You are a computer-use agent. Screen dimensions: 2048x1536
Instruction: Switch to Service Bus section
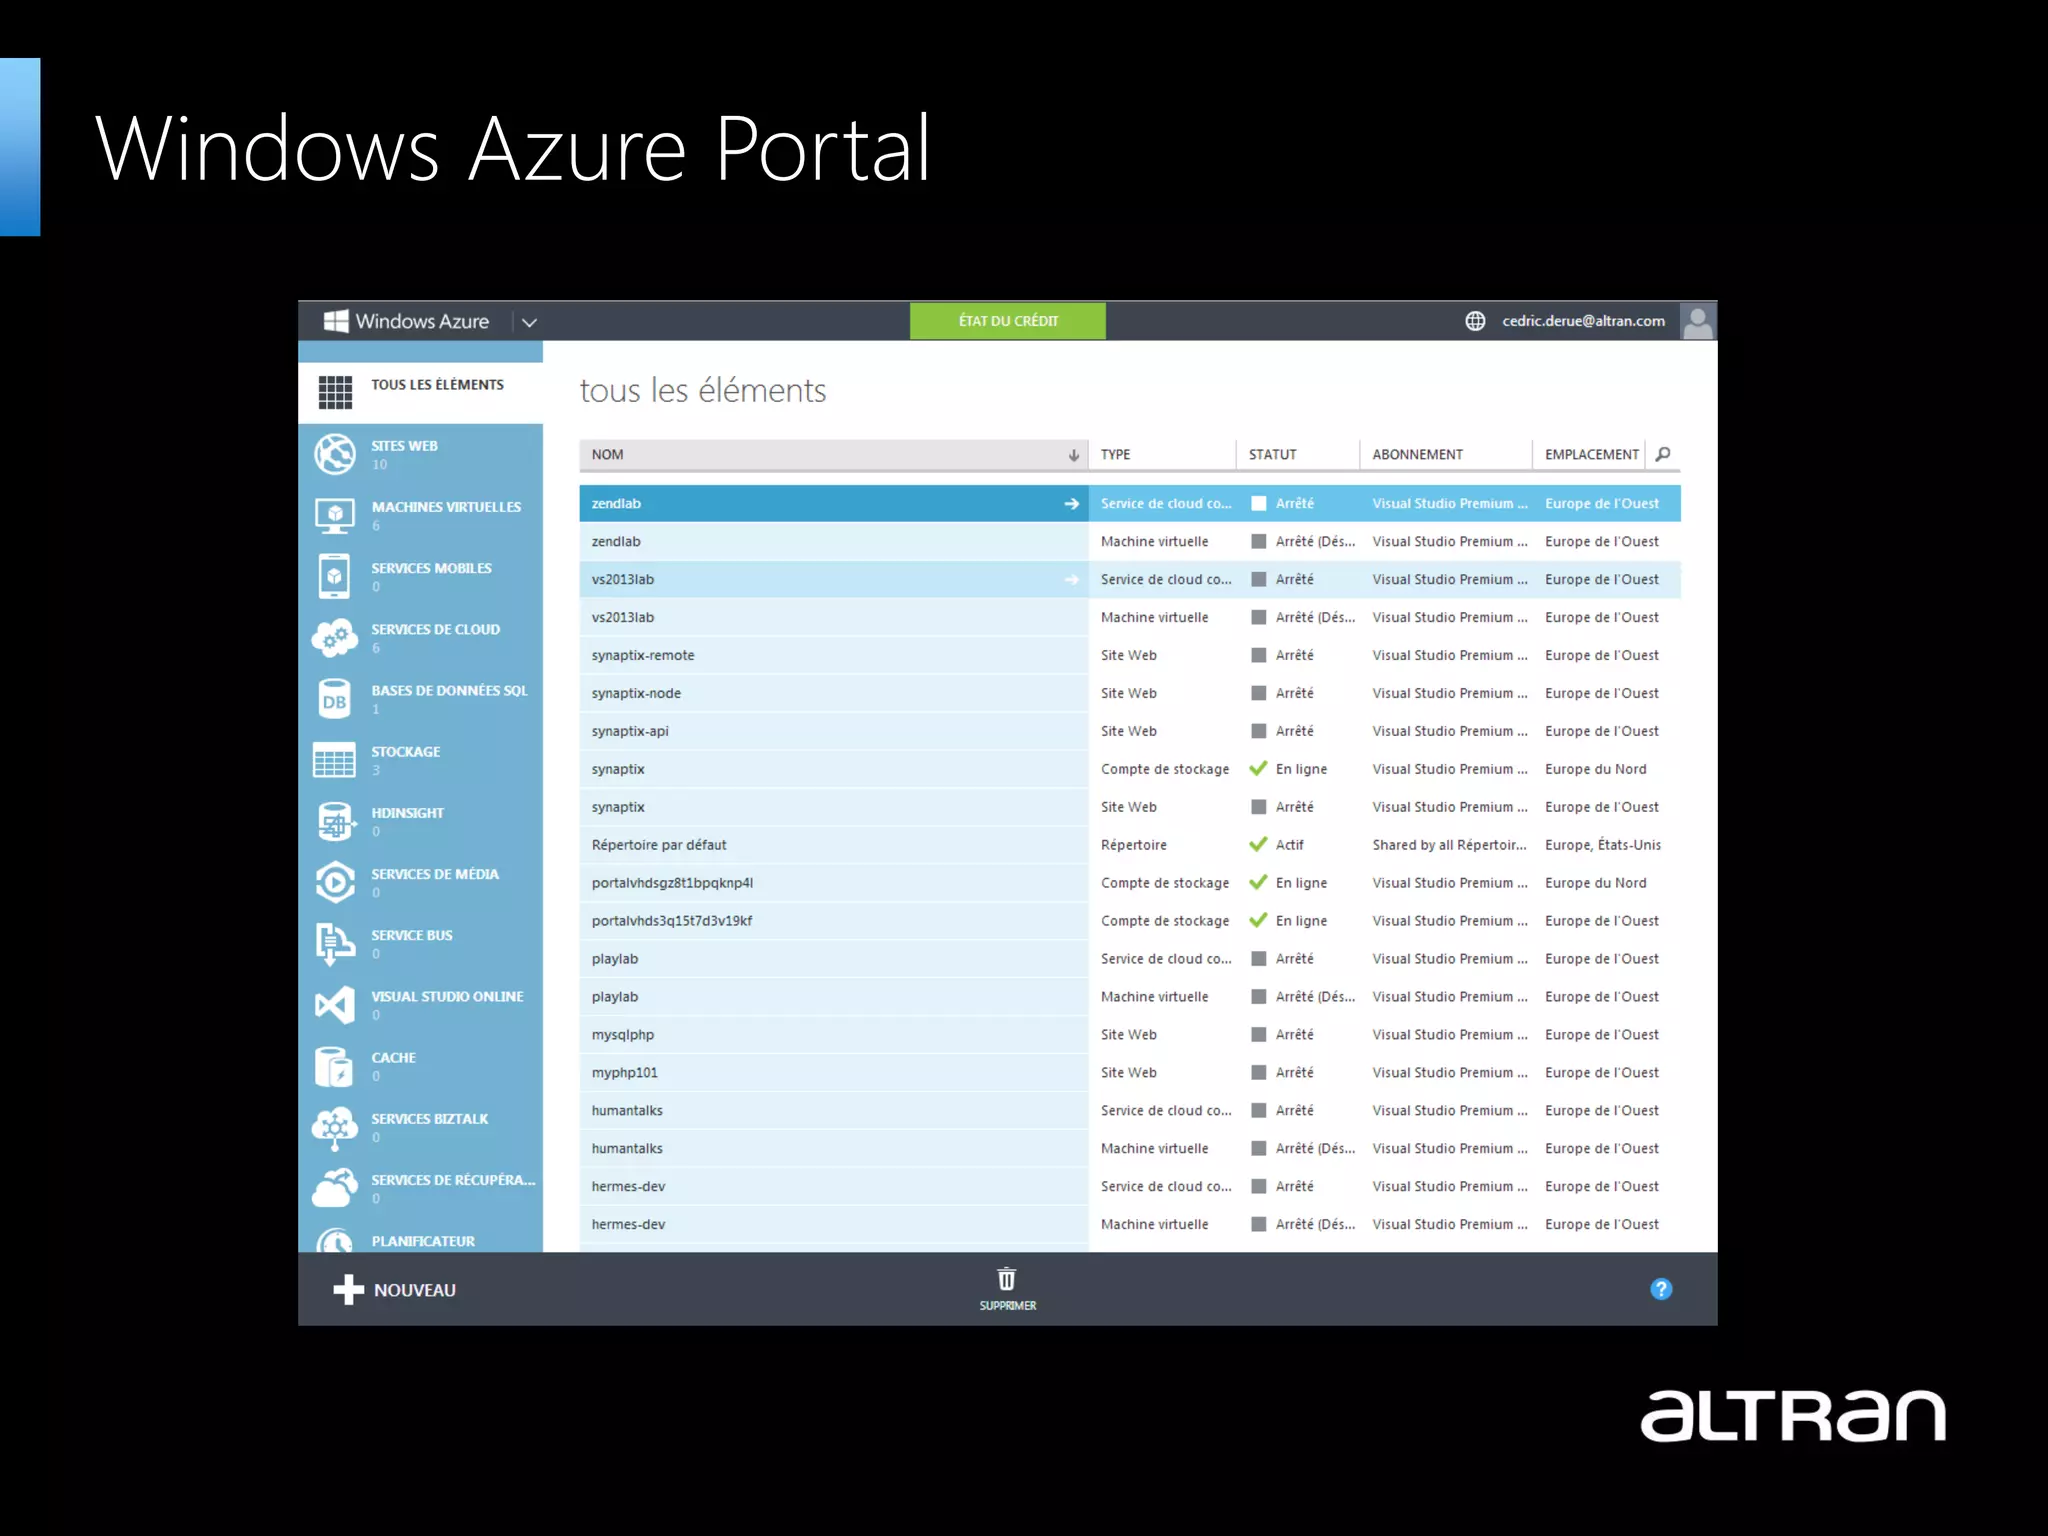click(421, 943)
